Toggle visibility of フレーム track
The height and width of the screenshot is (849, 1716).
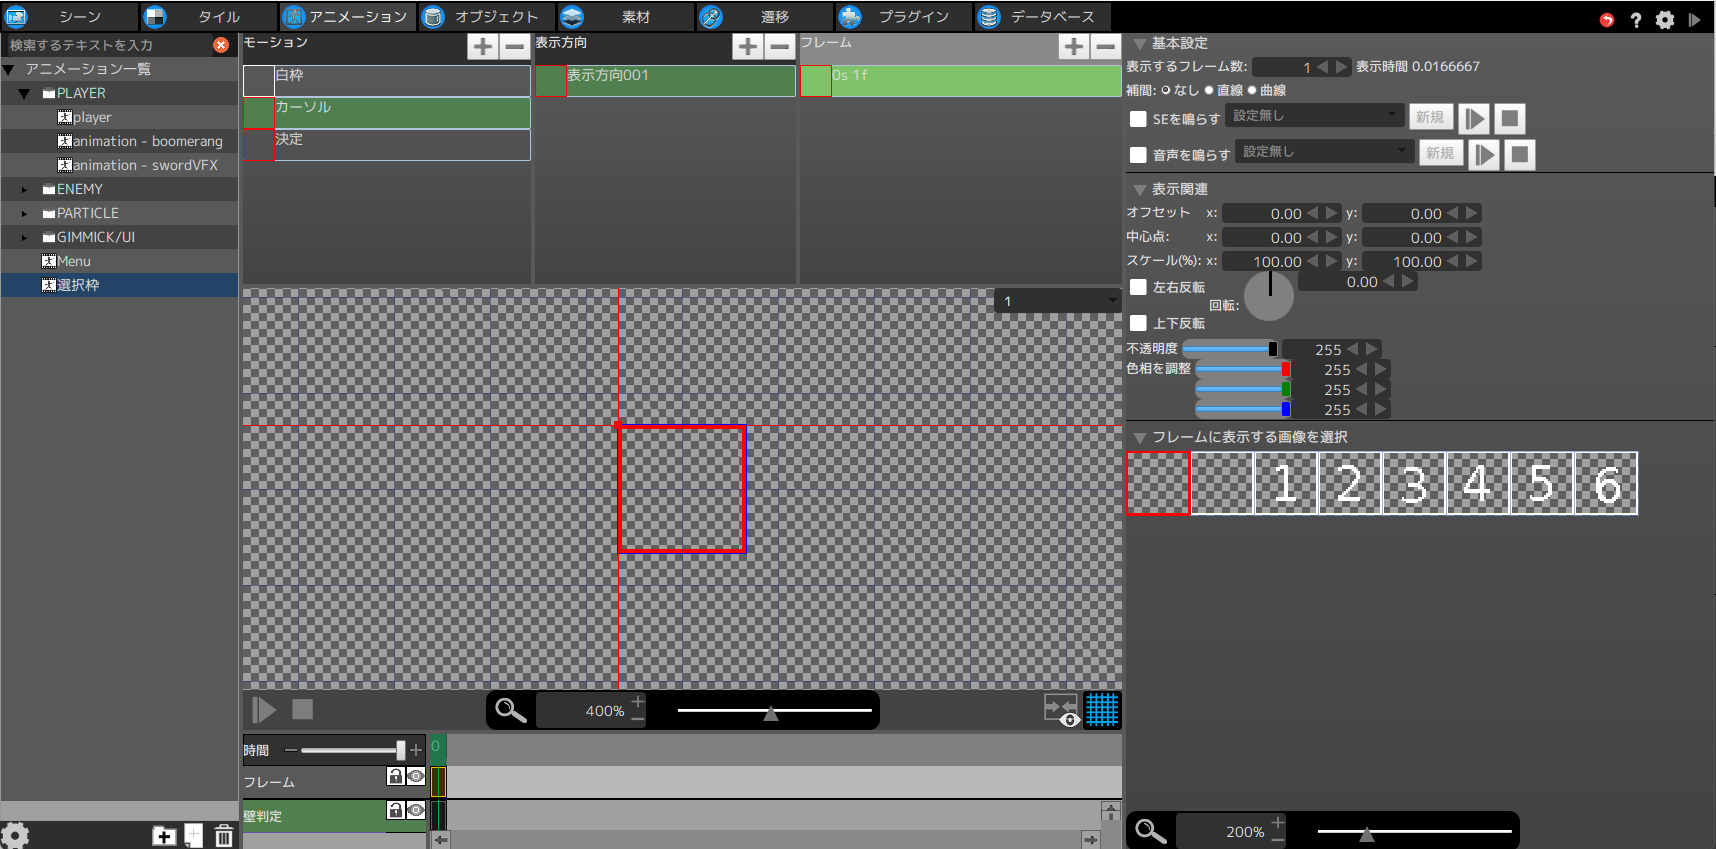[x=416, y=776]
